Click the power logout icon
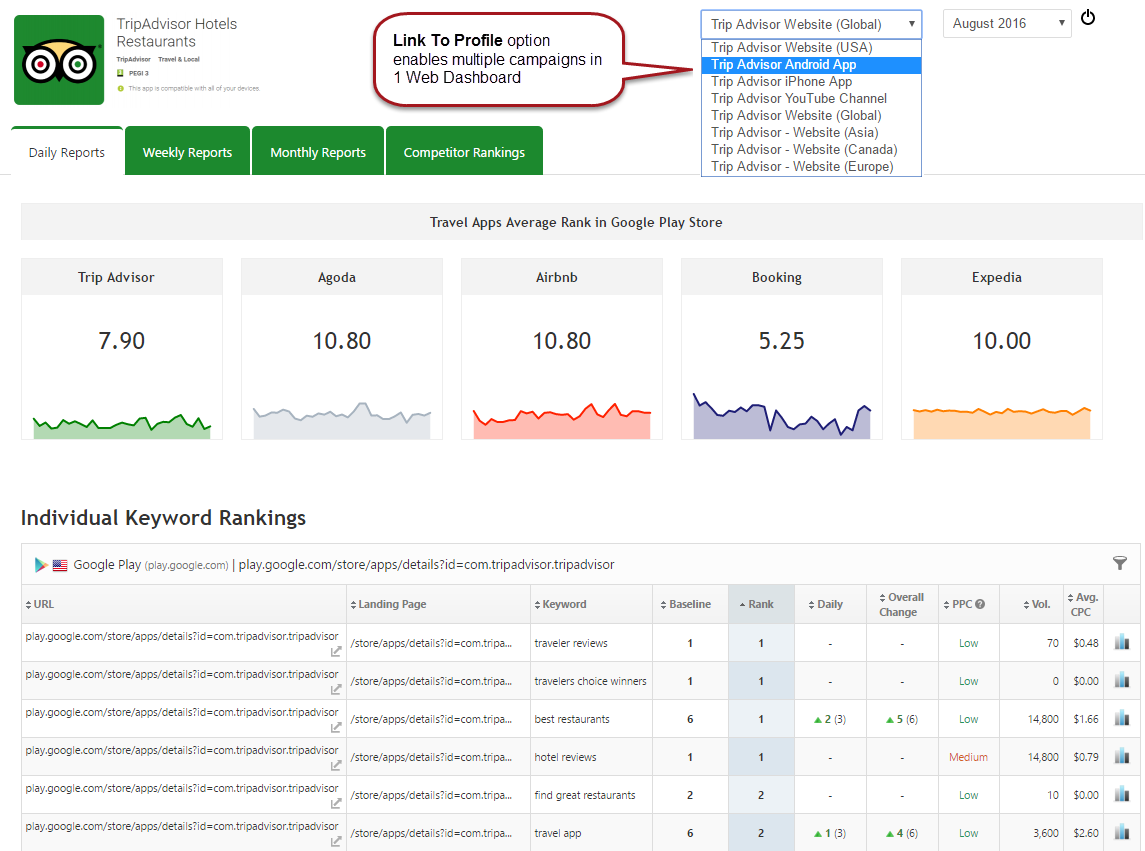Viewport: 1145px width, 851px height. pyautogui.click(x=1088, y=18)
